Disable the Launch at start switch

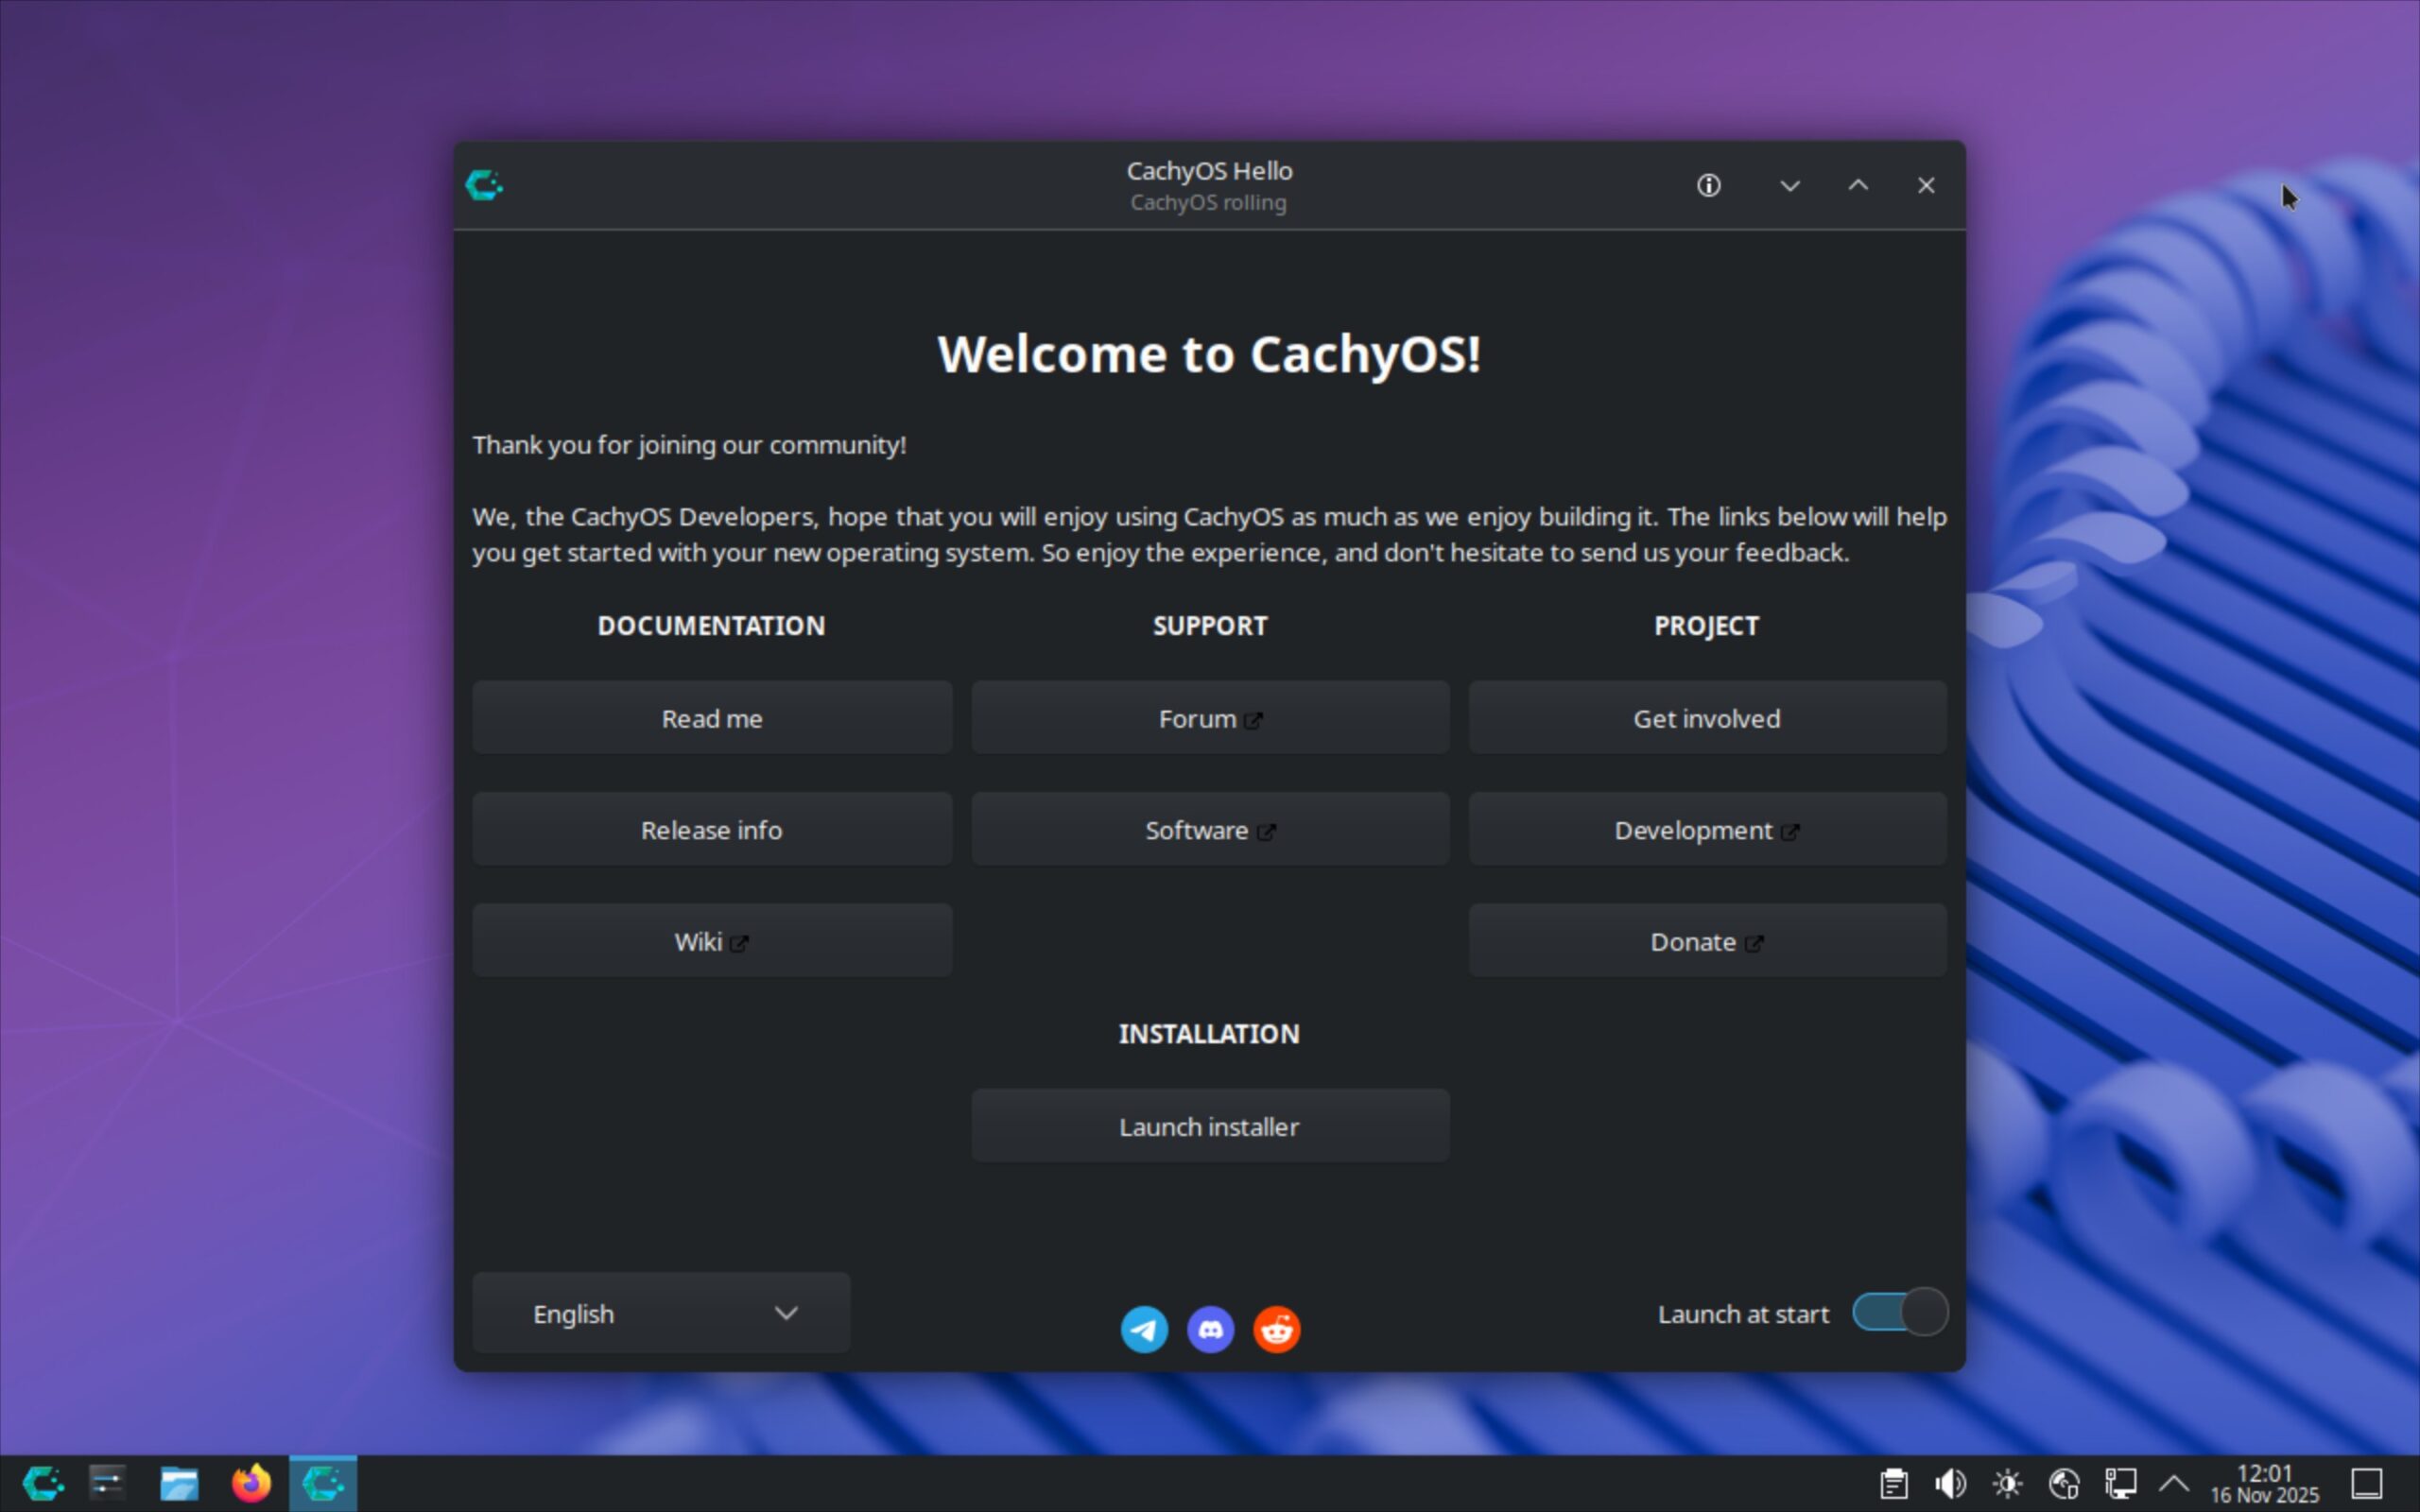1899,1312
